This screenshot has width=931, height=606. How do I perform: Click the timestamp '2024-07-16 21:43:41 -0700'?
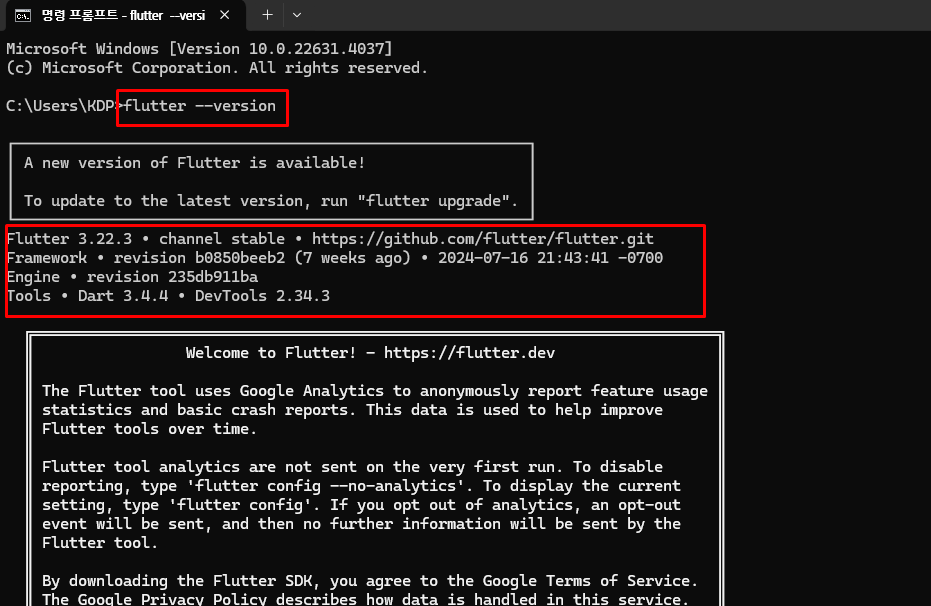click(550, 258)
